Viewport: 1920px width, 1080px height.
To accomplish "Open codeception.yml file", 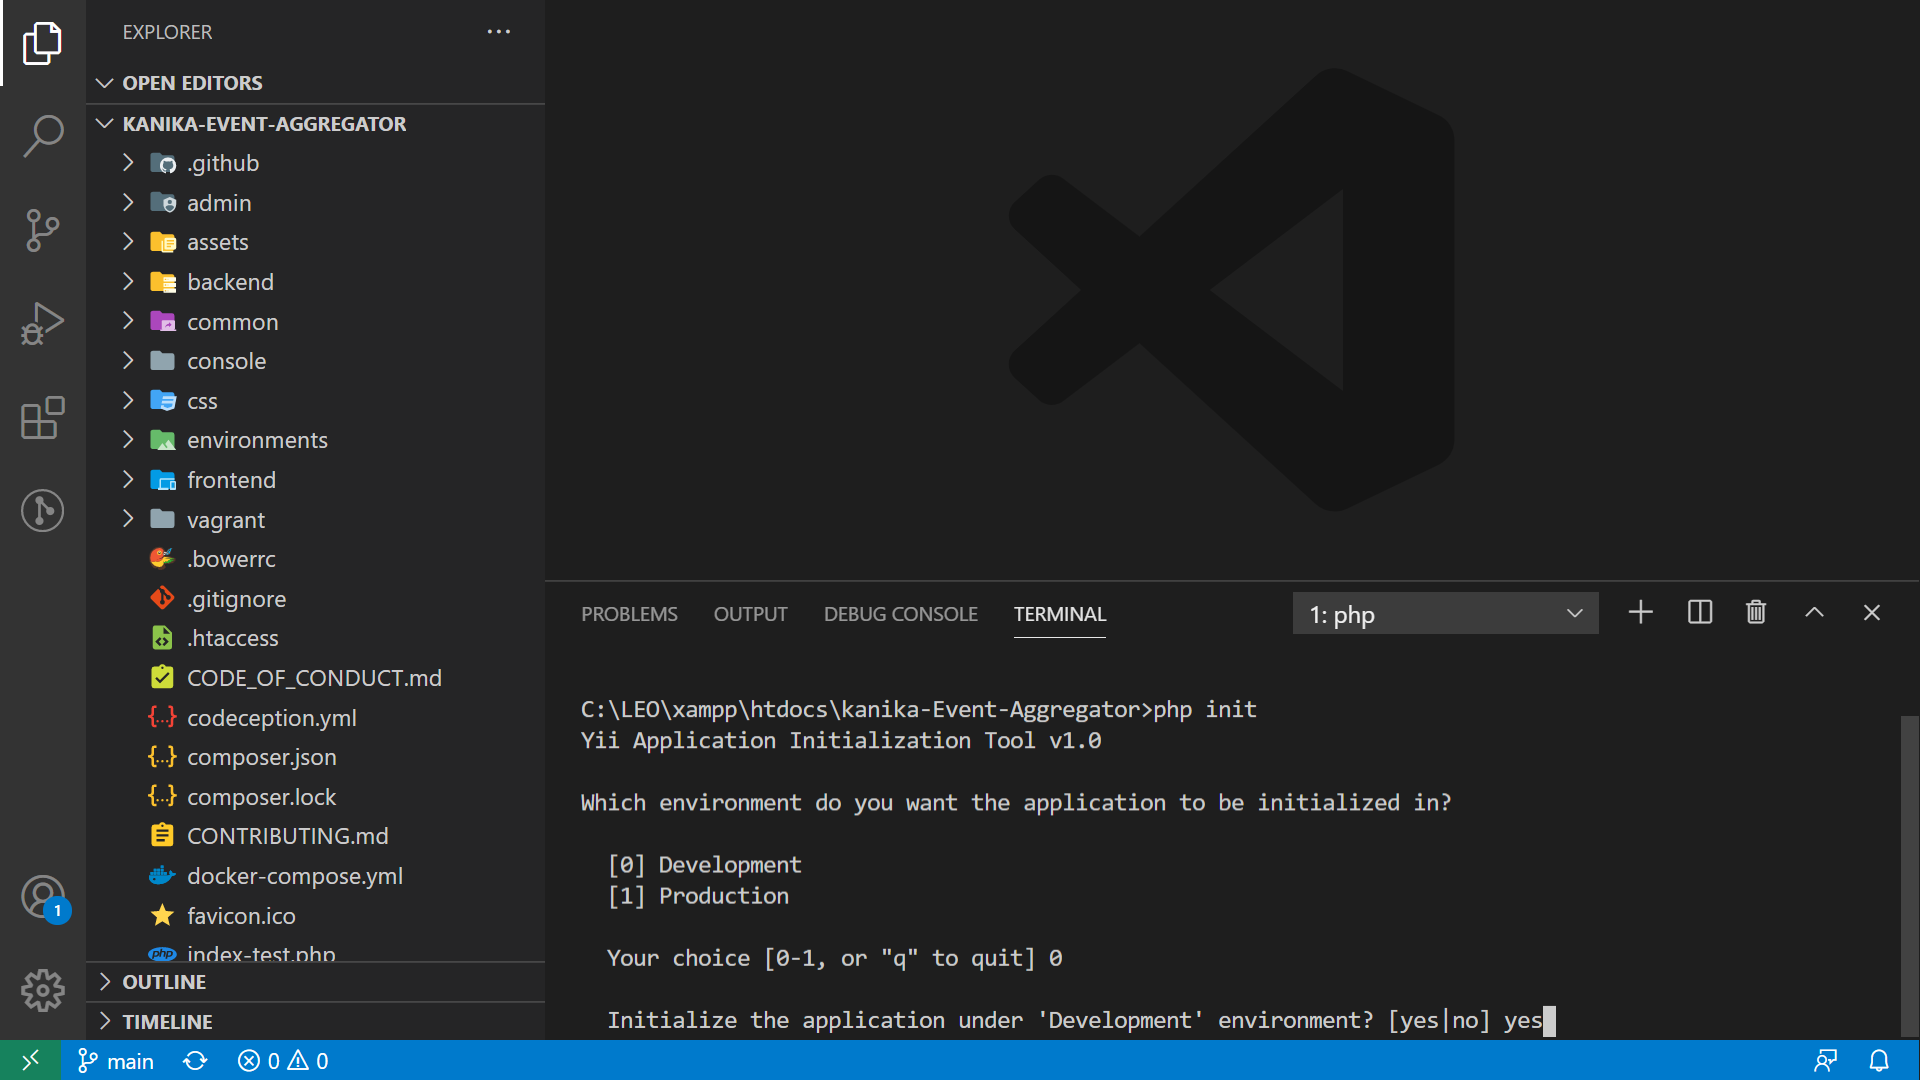I will point(316,718).
